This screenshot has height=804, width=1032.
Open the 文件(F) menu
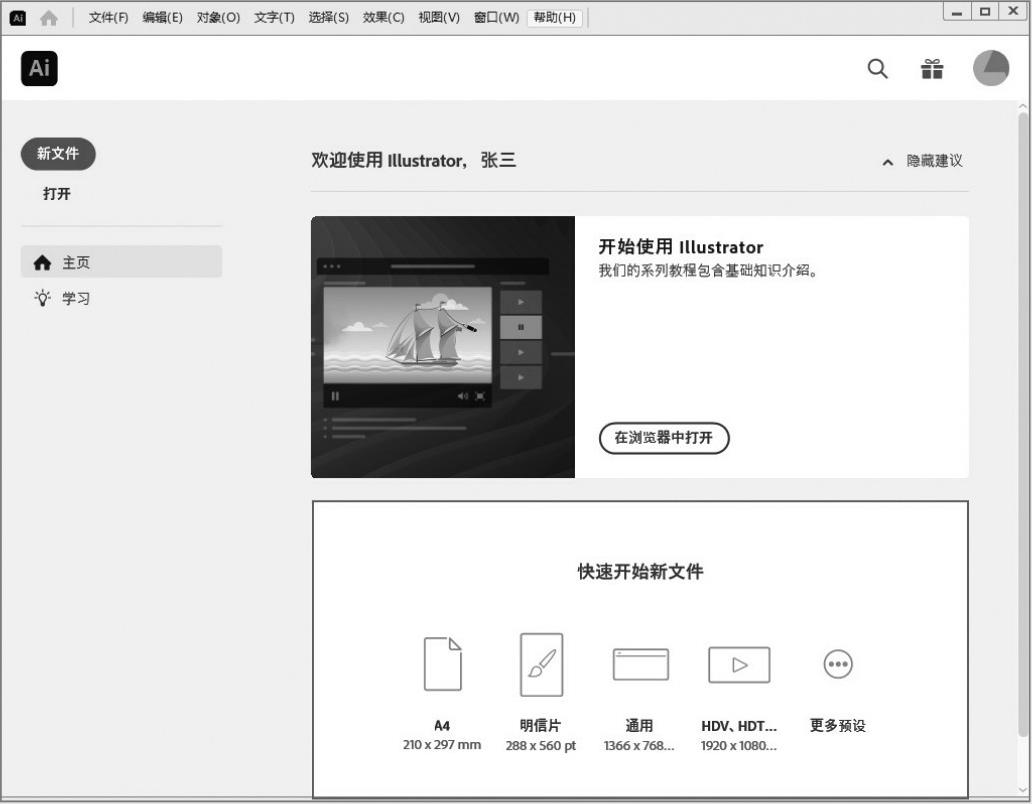109,18
